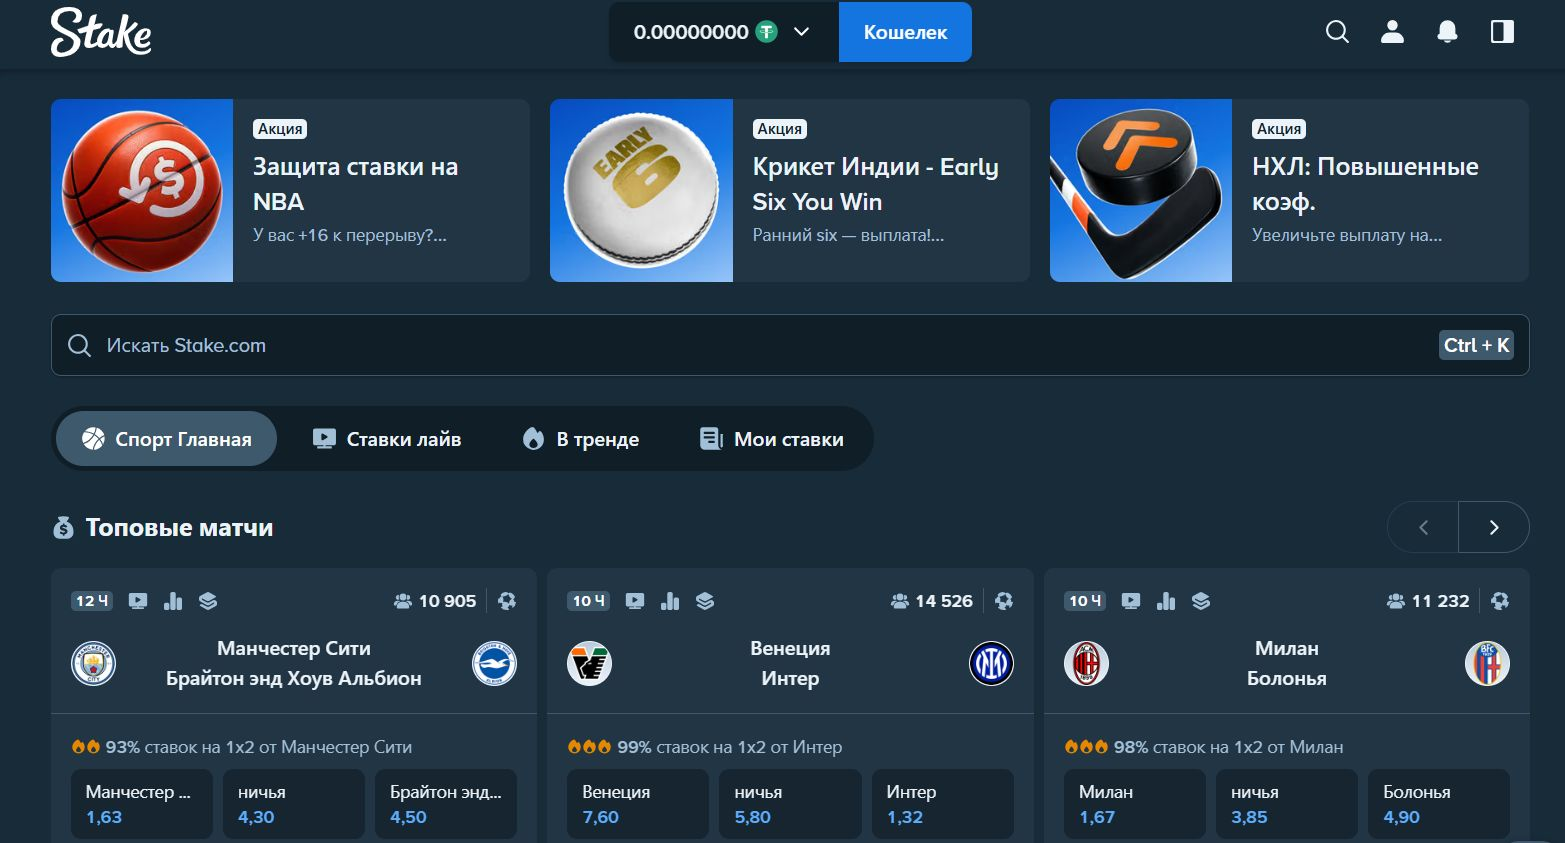Open Защита ставки на NBA promo
This screenshot has height=843, width=1565.
click(290, 190)
